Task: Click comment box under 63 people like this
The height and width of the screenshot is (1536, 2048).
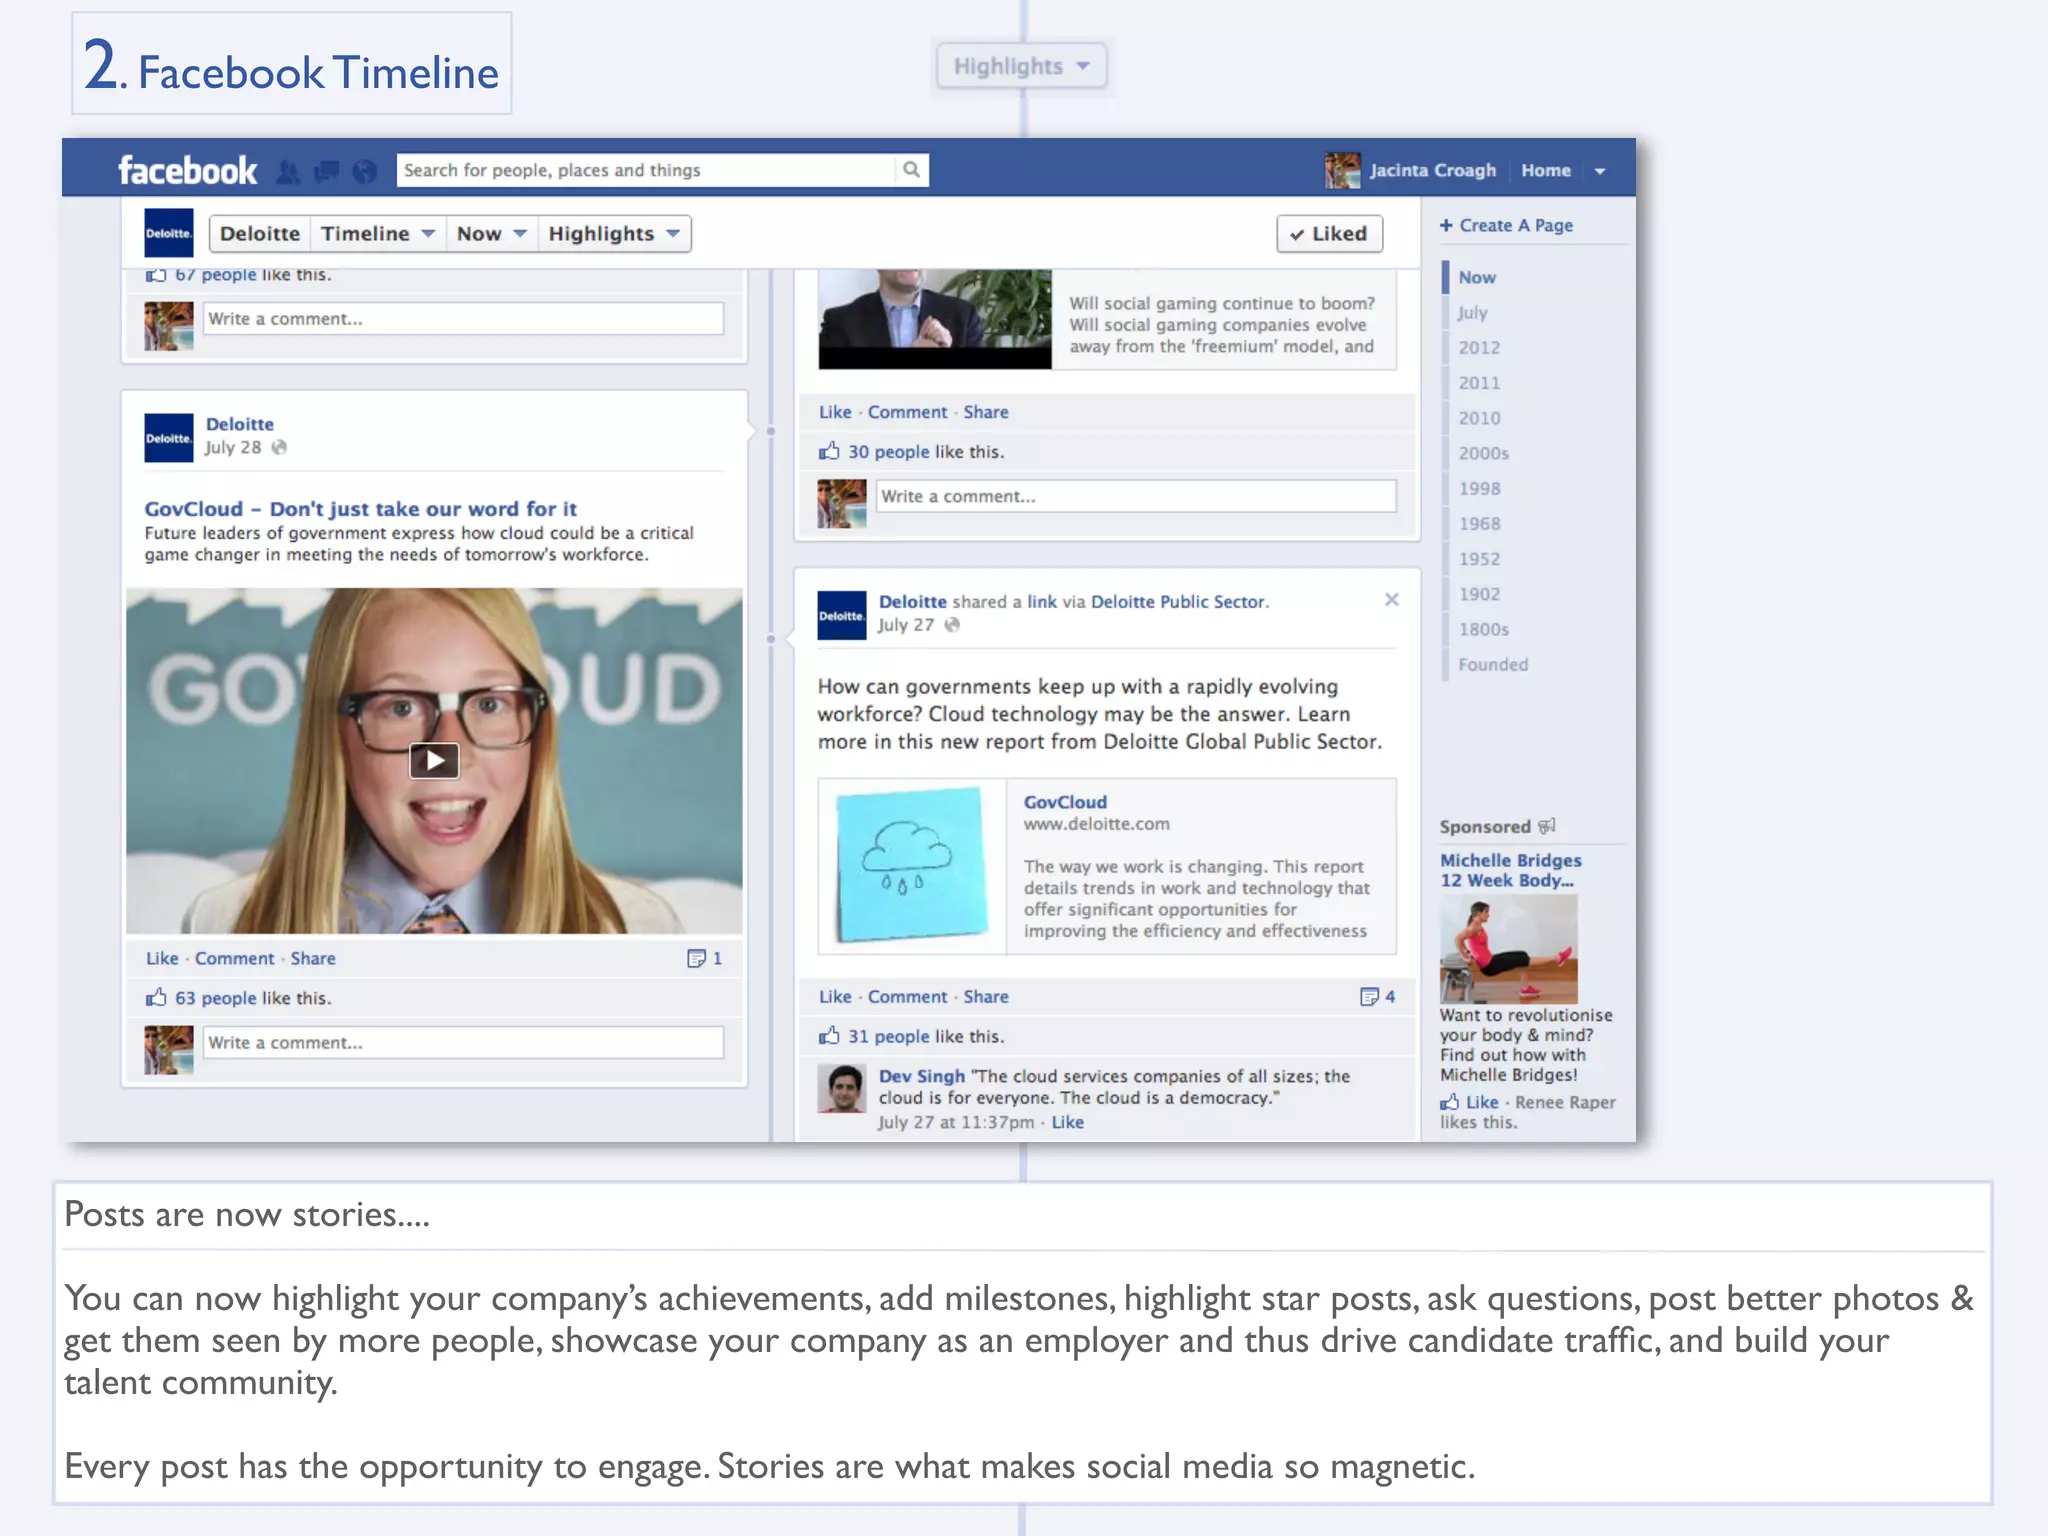Action: pos(463,1042)
